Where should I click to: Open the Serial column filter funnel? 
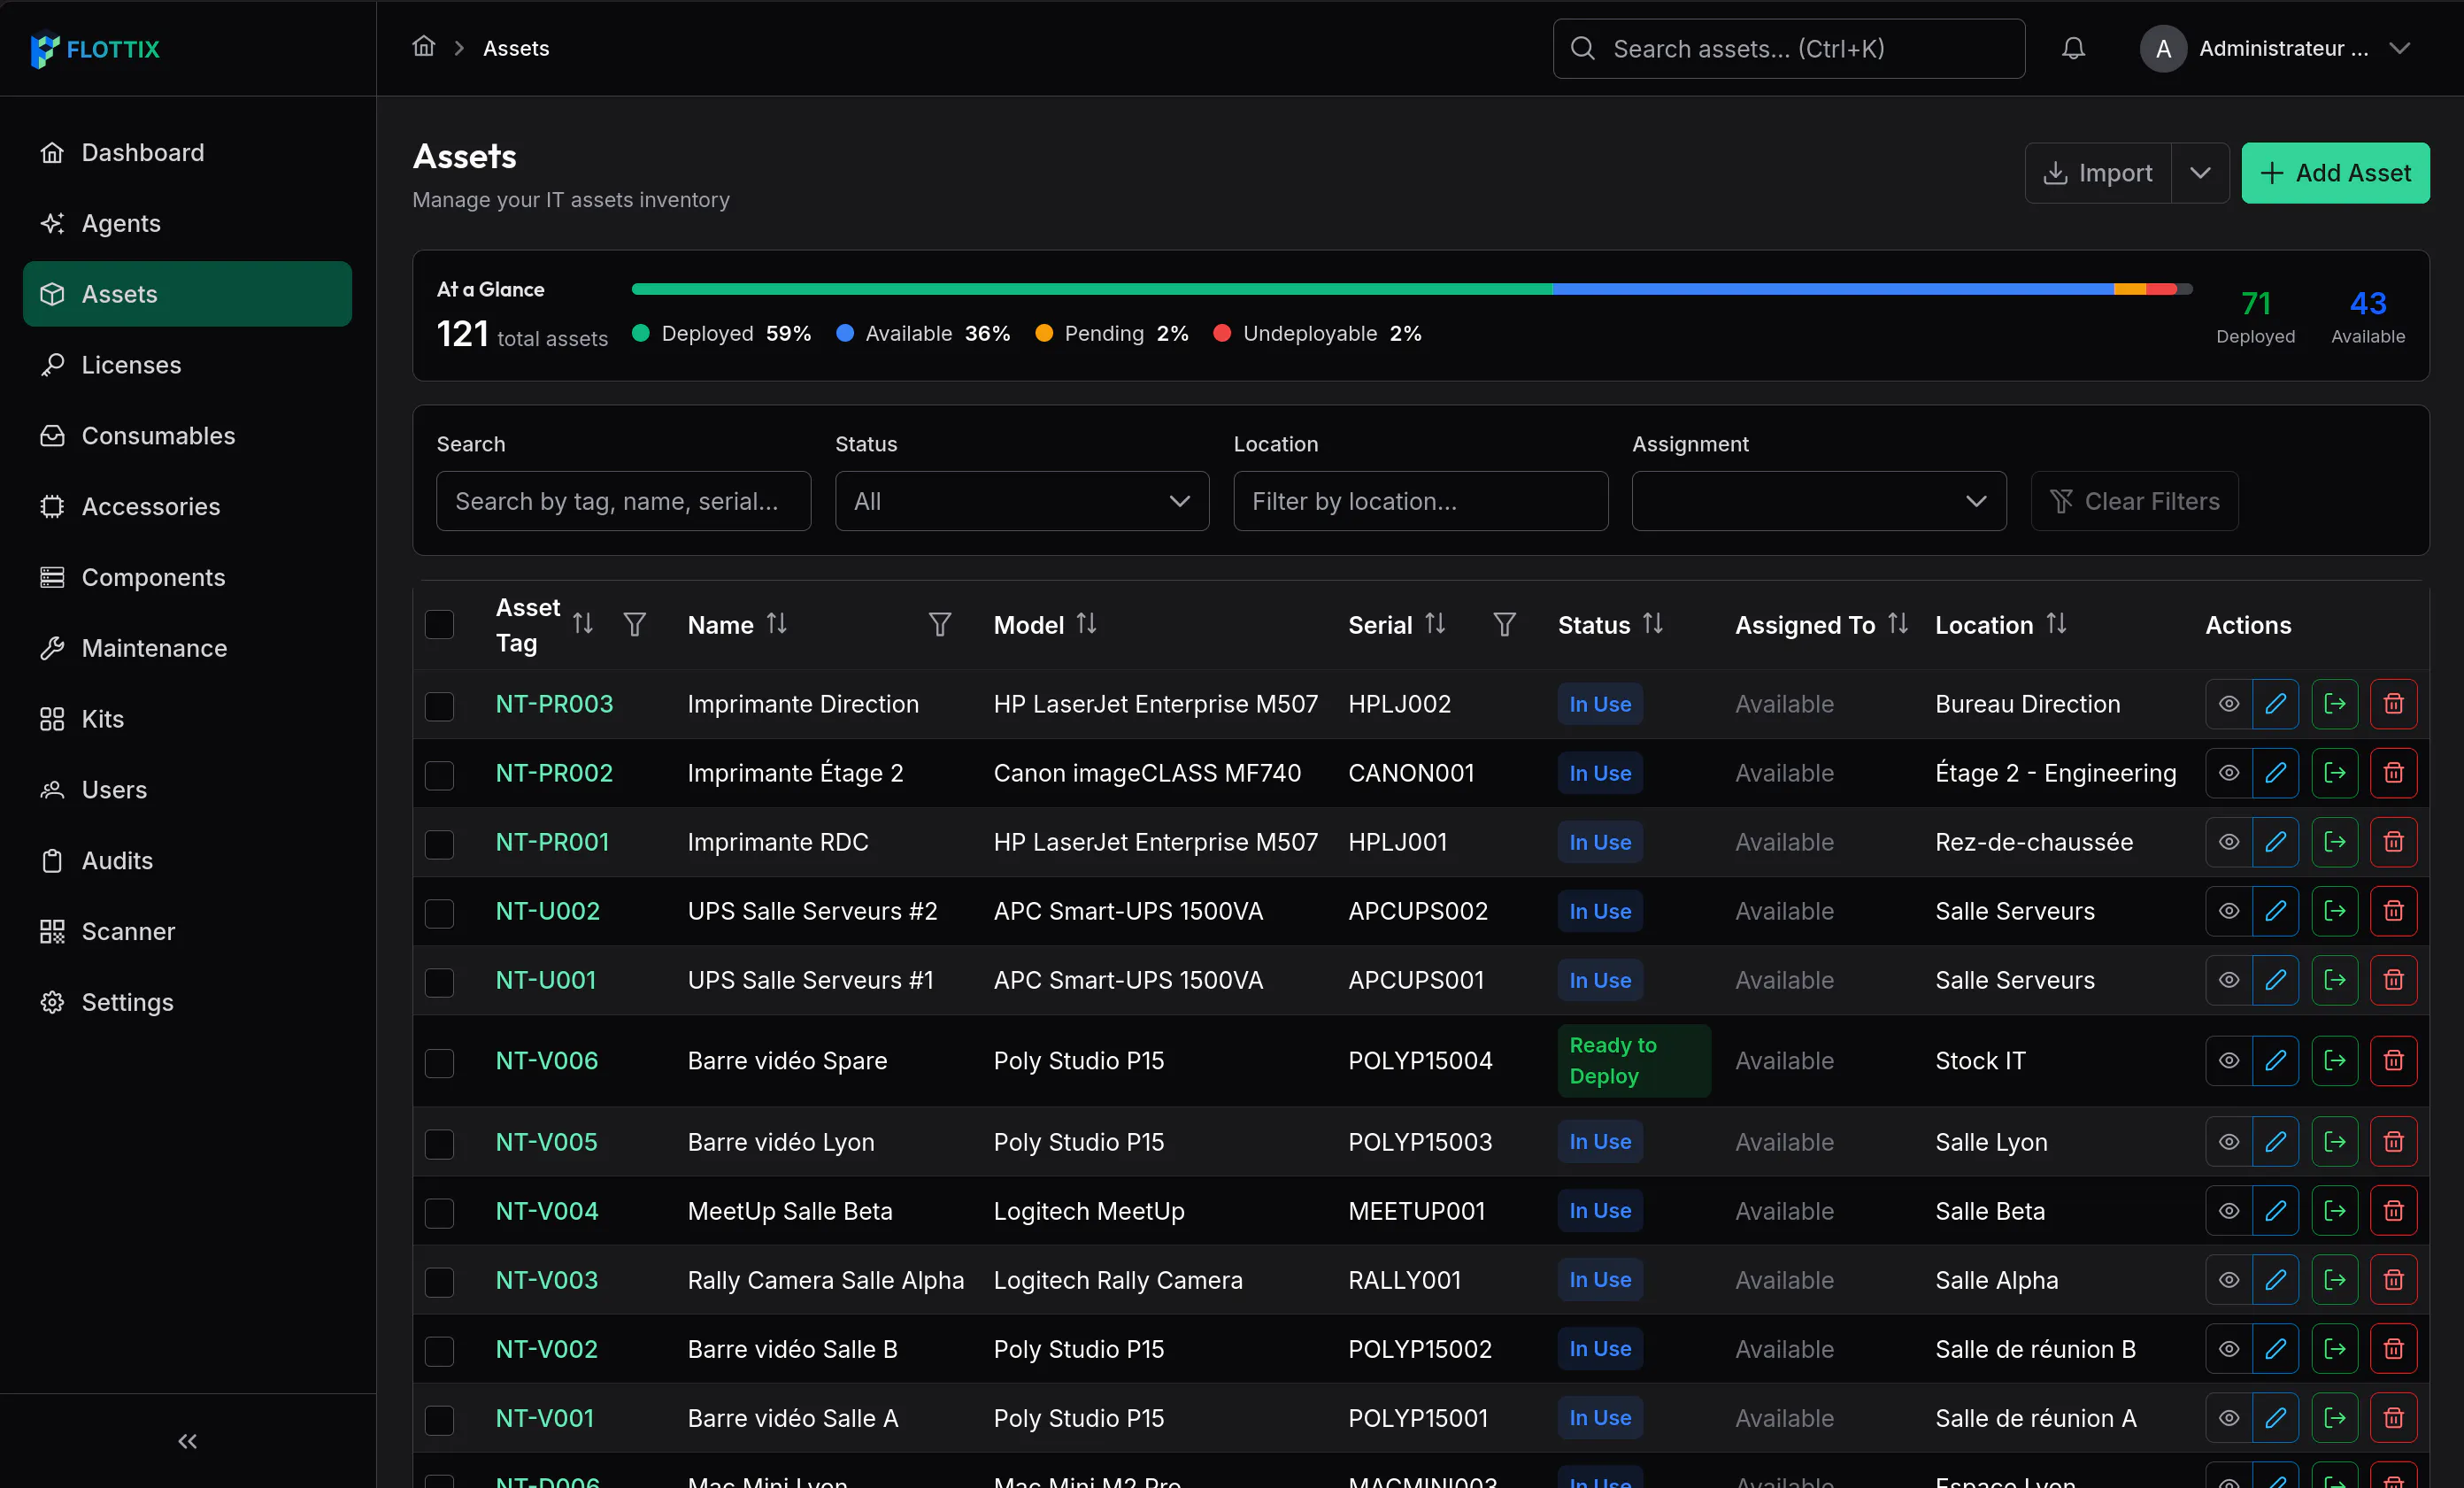point(1504,625)
